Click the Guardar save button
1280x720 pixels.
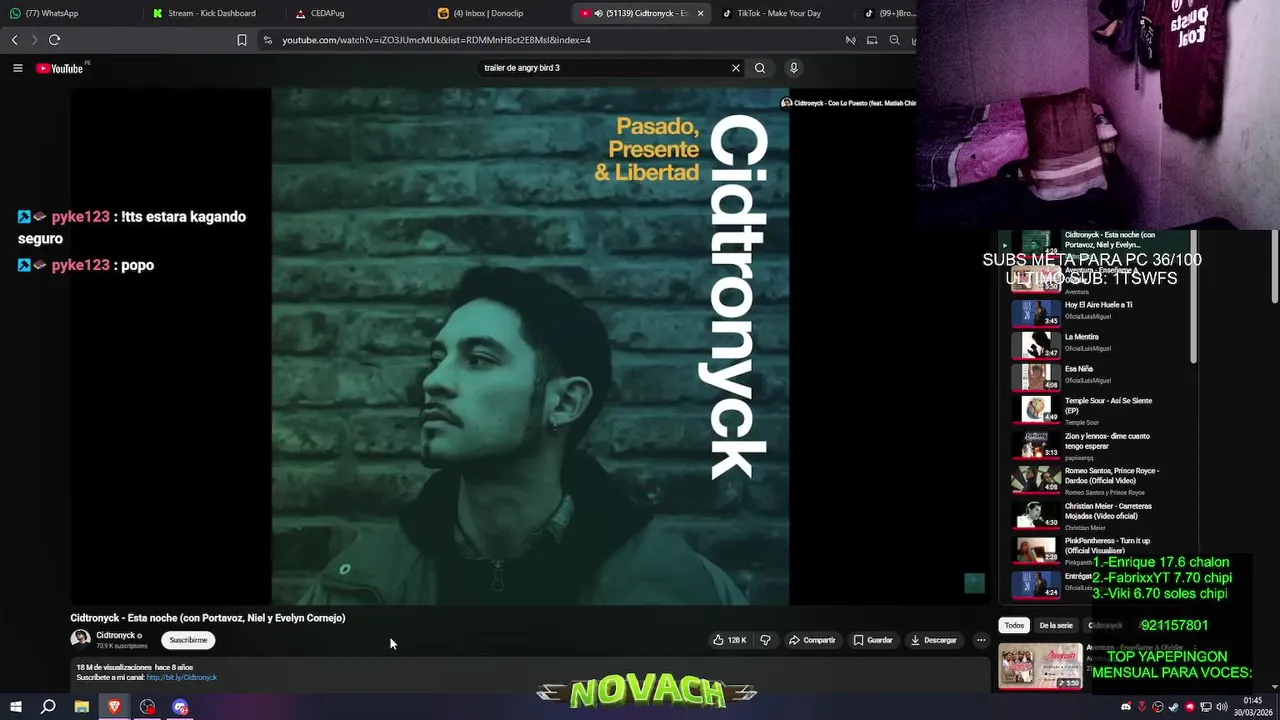coord(873,640)
